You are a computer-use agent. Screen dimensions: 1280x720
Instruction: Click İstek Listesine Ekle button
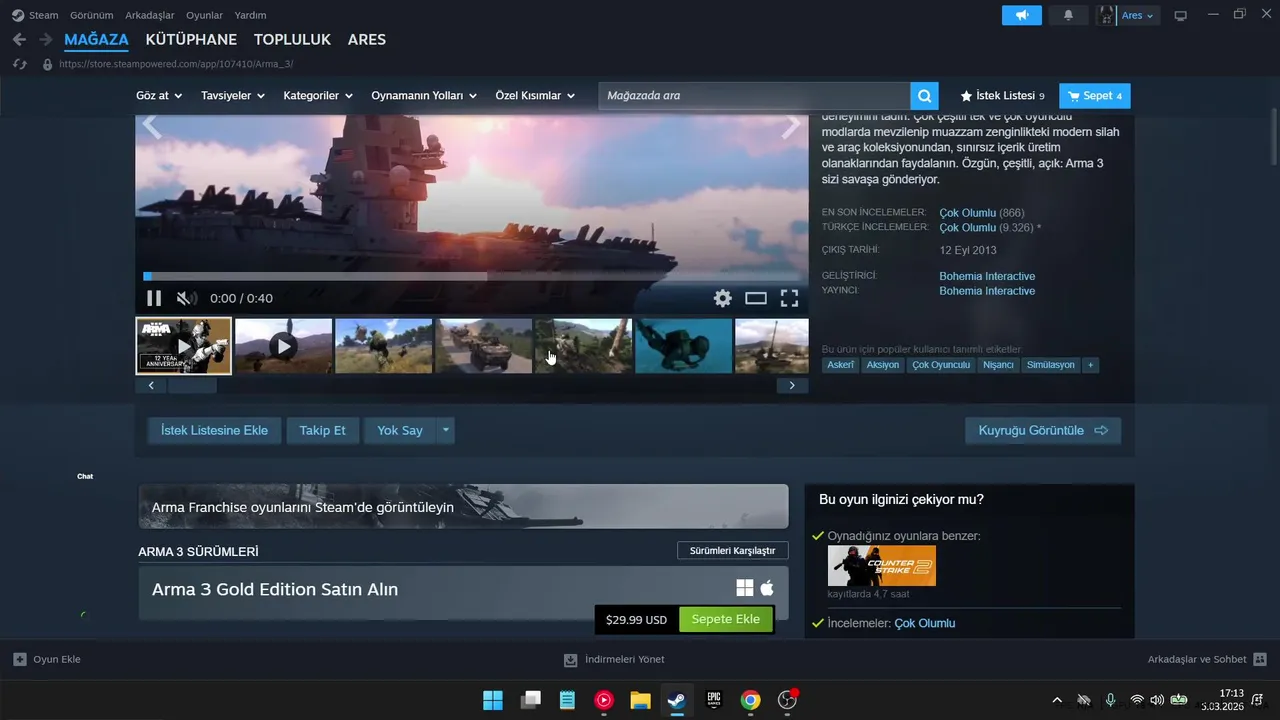[214, 430]
